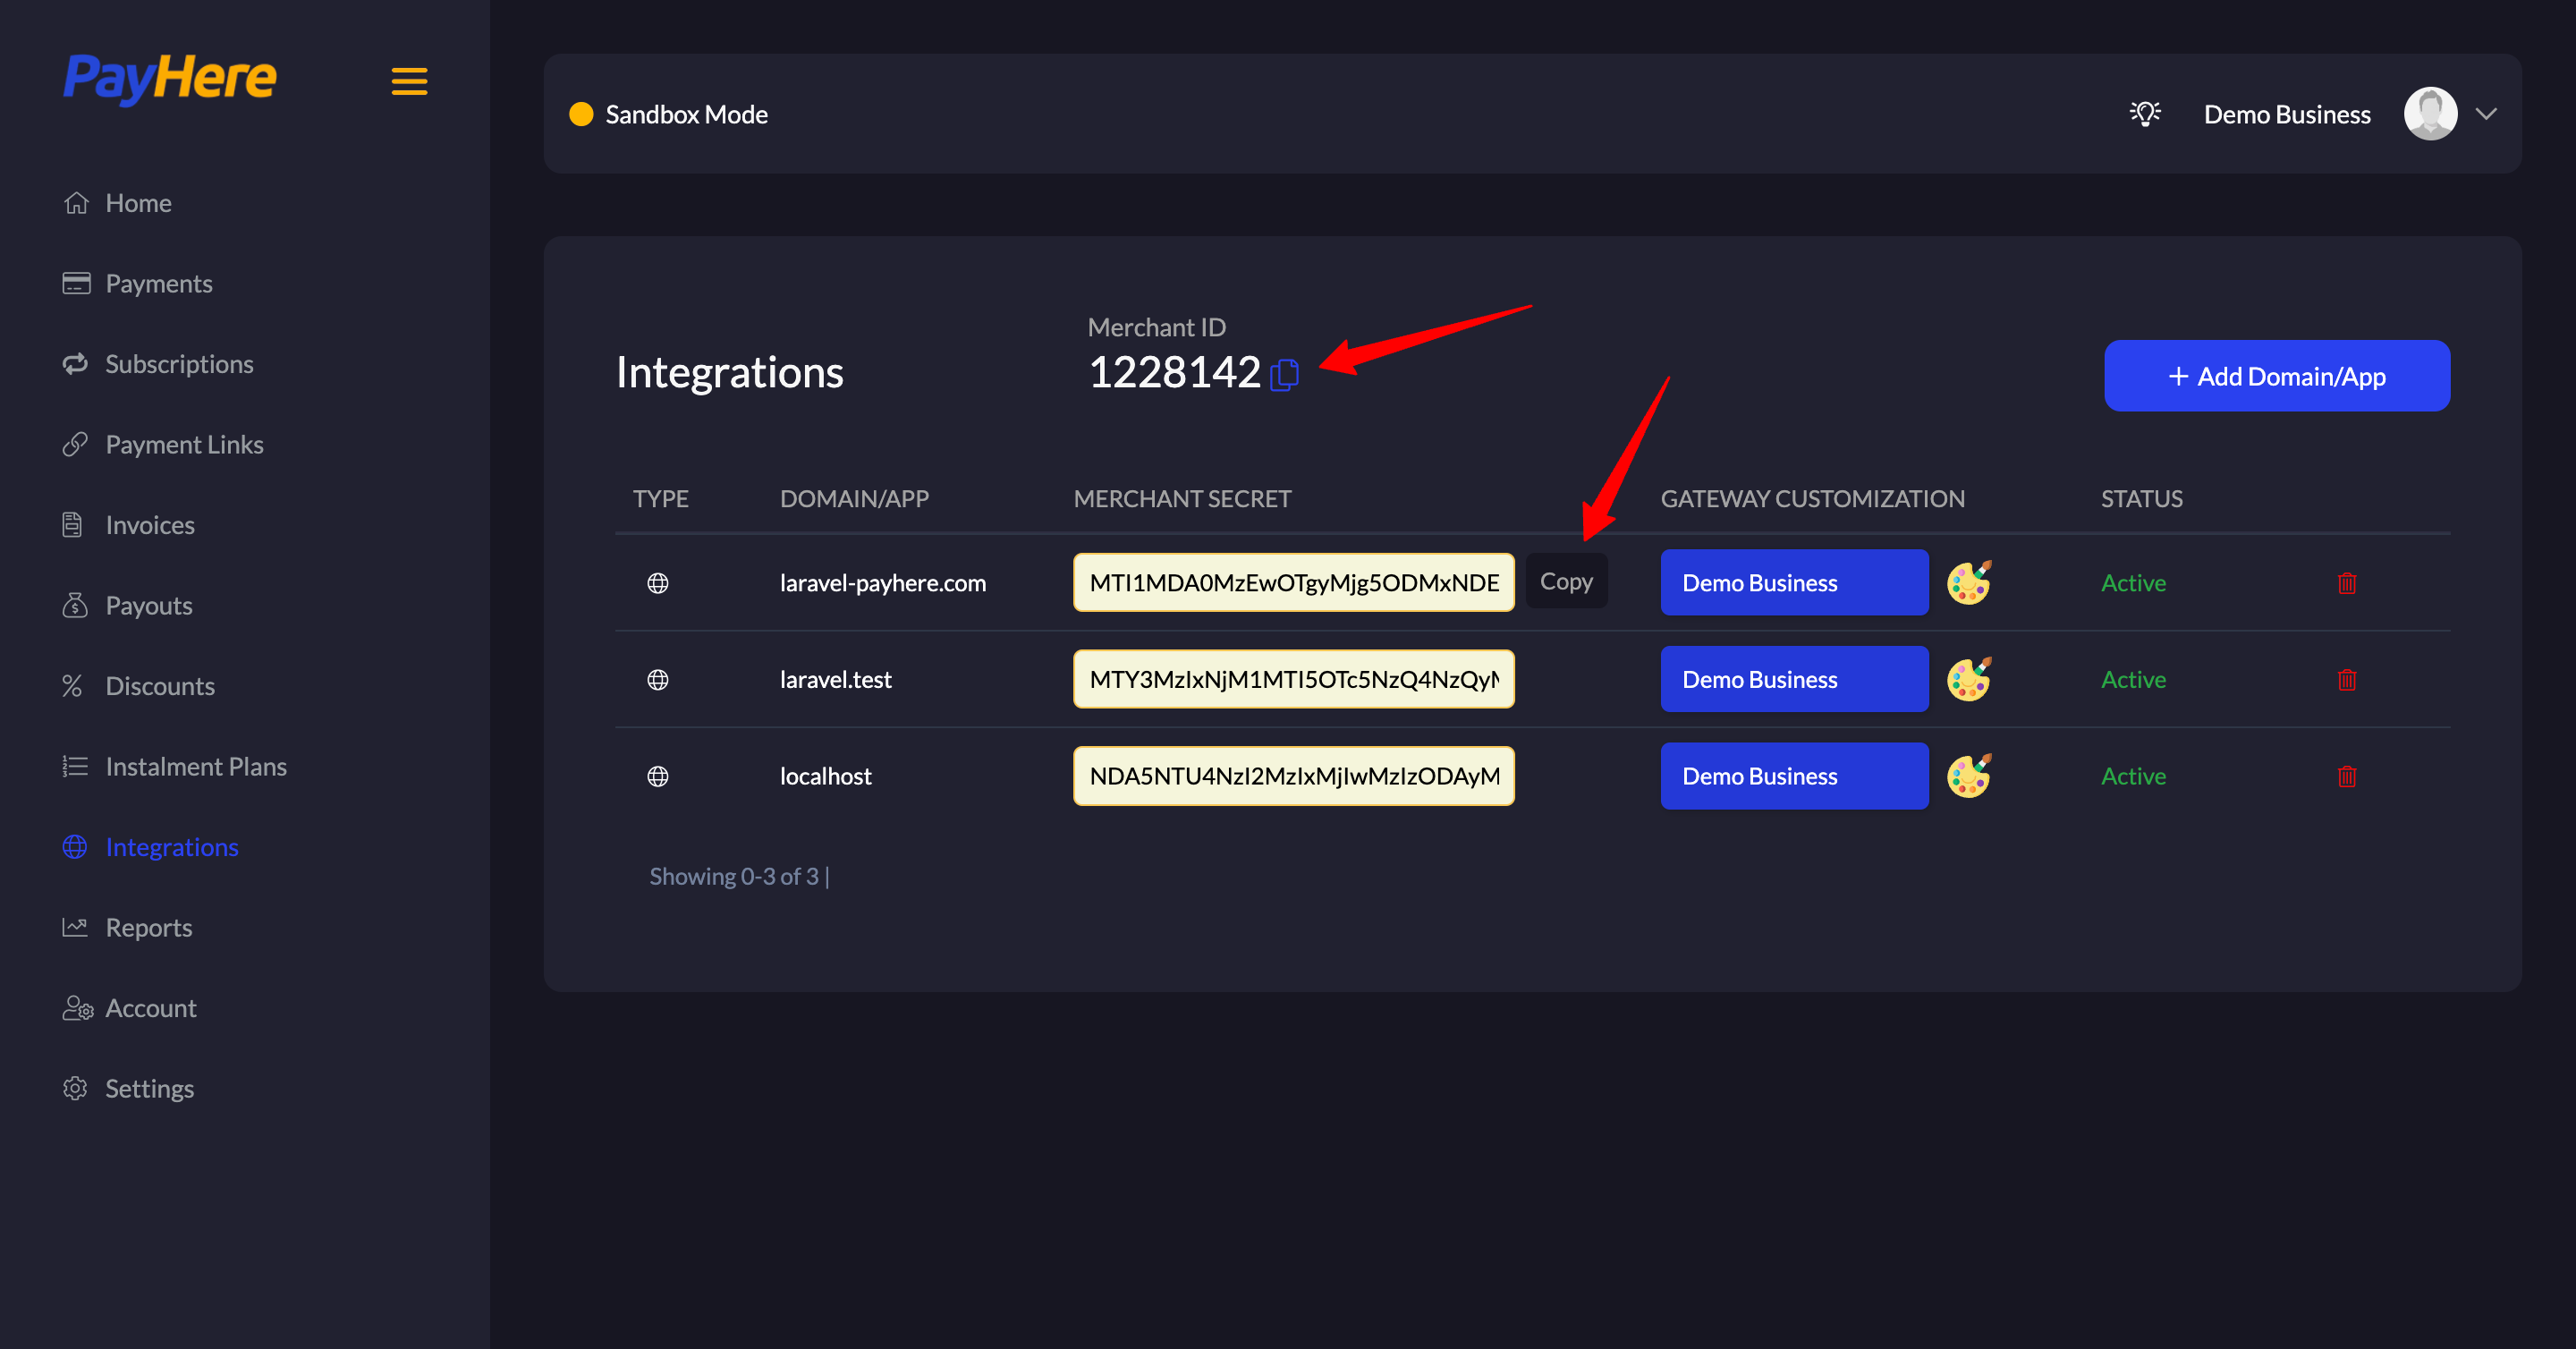Image resolution: width=2576 pixels, height=1349 pixels.
Task: Open the user profile dropdown chevron
Action: coord(2486,114)
